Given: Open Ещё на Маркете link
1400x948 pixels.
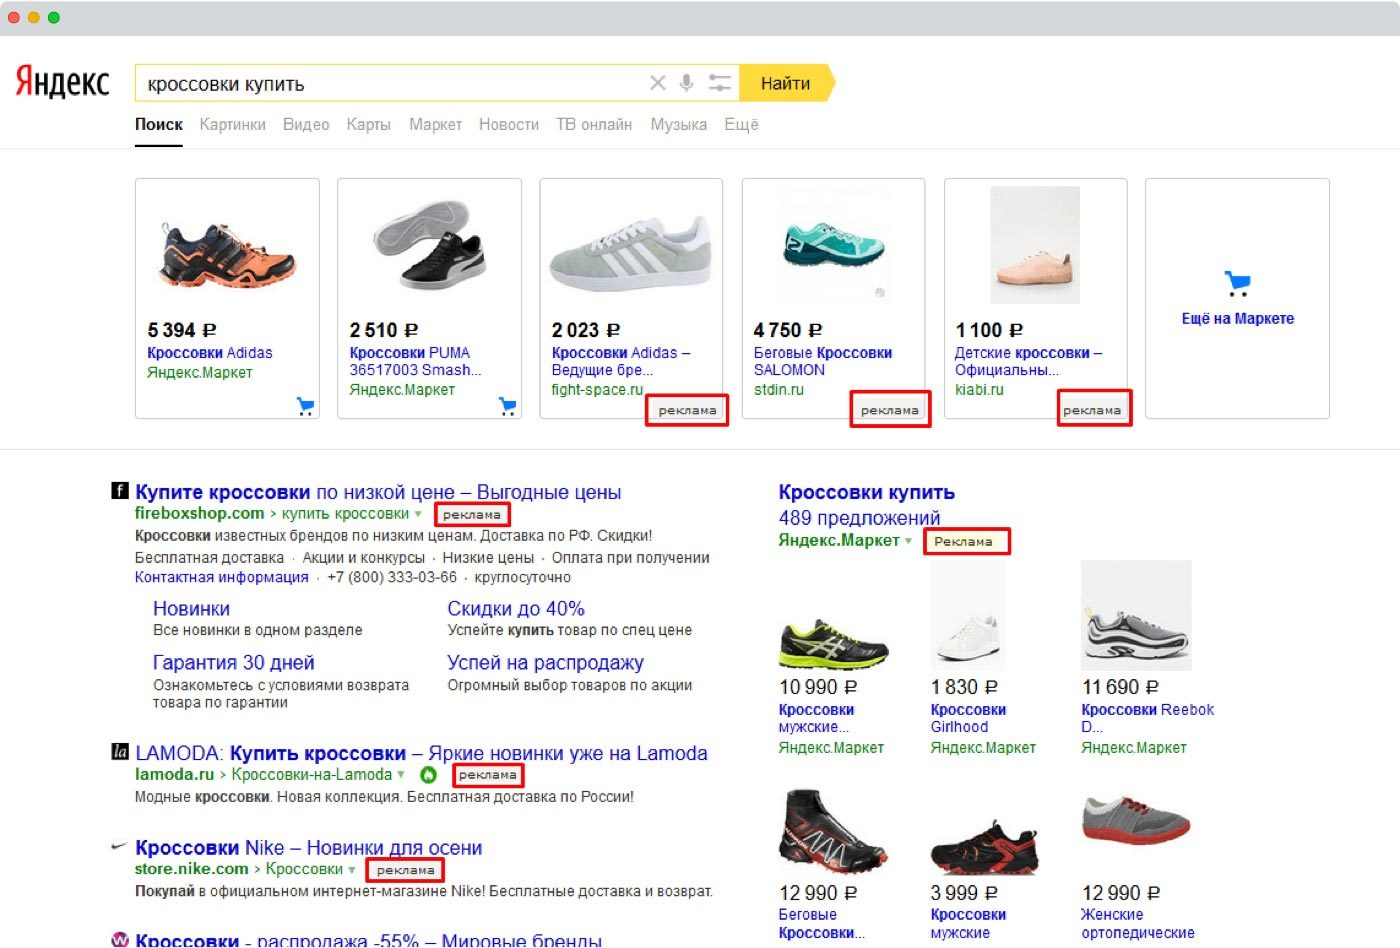Looking at the screenshot, I should (1237, 319).
